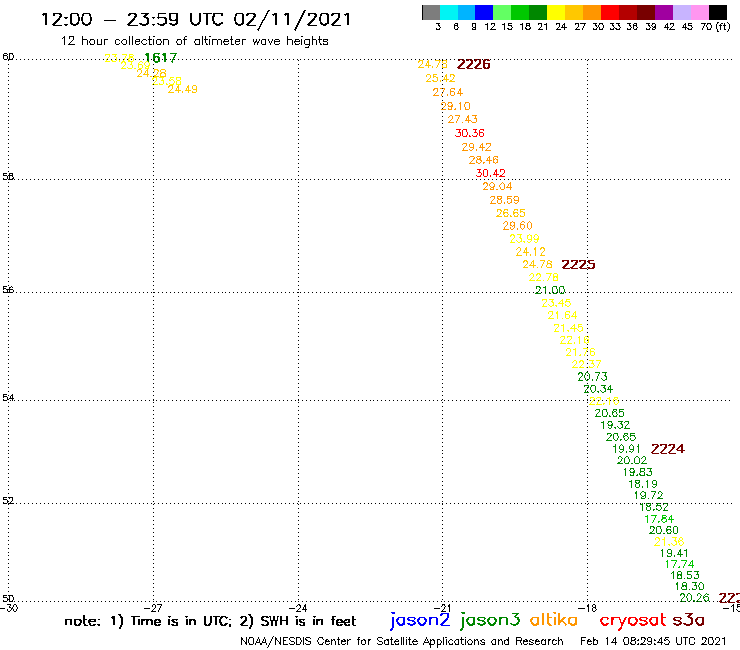Select the 28.59 wave height reading
Viewport: 740px width, 650px height.
pos(505,200)
